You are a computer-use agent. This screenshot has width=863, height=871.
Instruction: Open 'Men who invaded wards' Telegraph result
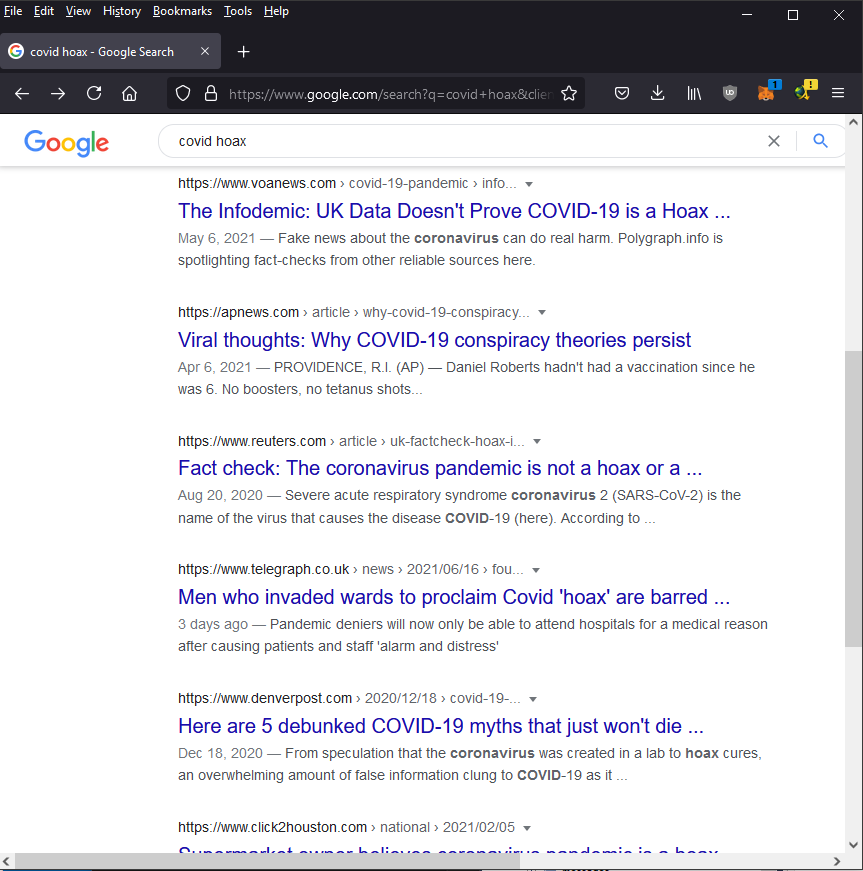pyautogui.click(x=454, y=597)
